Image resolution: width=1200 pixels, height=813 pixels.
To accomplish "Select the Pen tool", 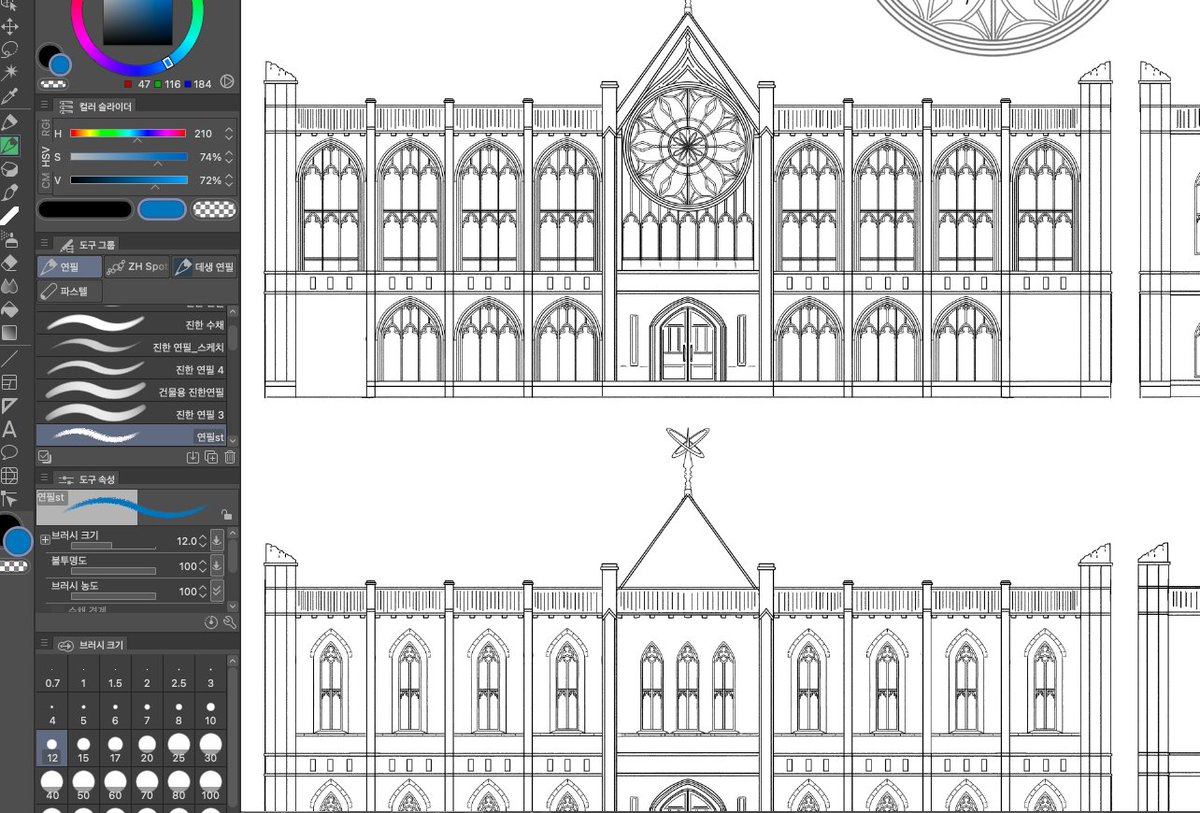I will click(x=10, y=122).
